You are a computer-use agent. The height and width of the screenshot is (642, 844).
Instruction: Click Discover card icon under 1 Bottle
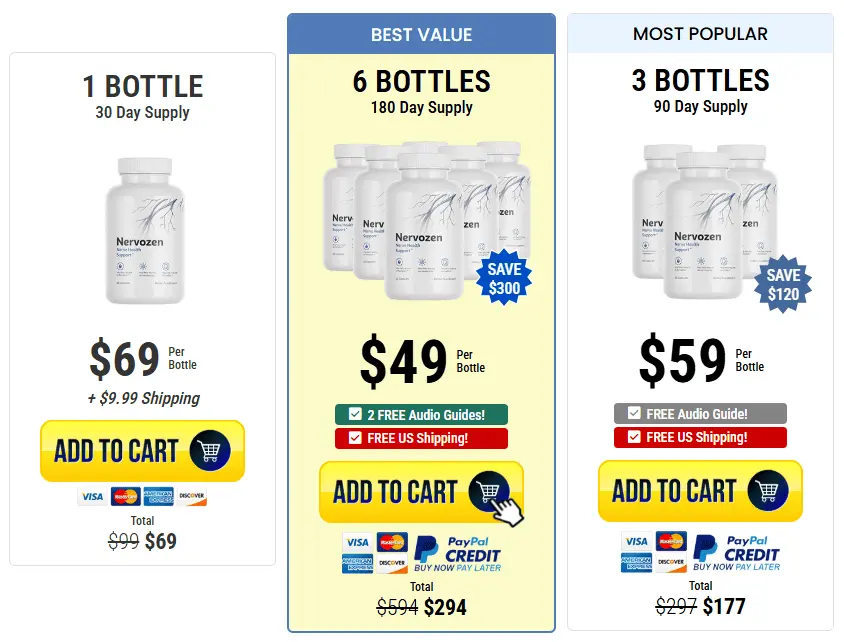point(191,496)
